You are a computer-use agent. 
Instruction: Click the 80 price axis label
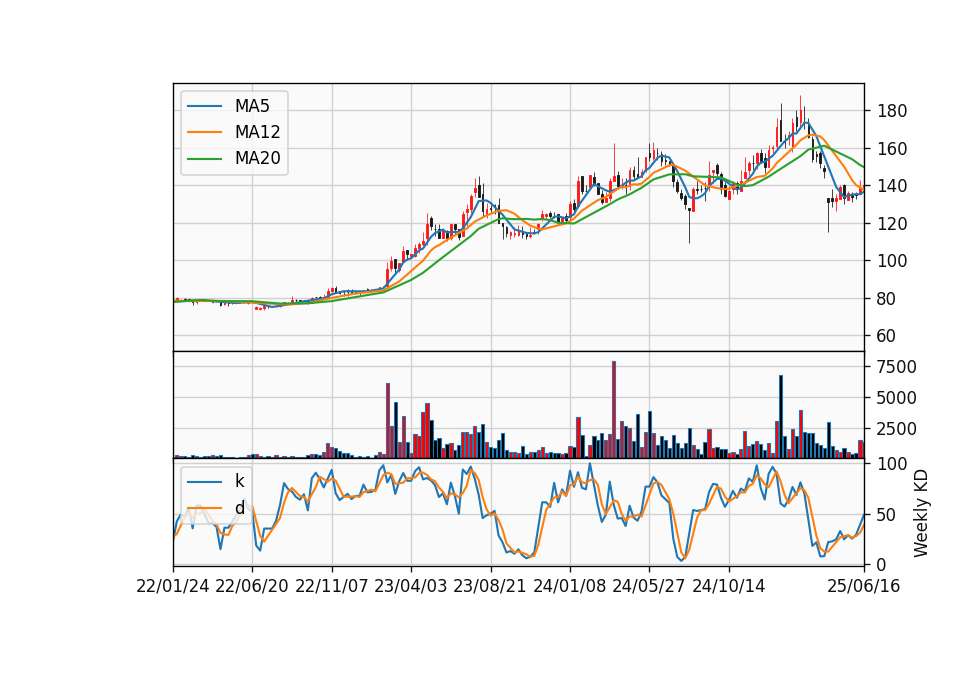[x=887, y=299]
